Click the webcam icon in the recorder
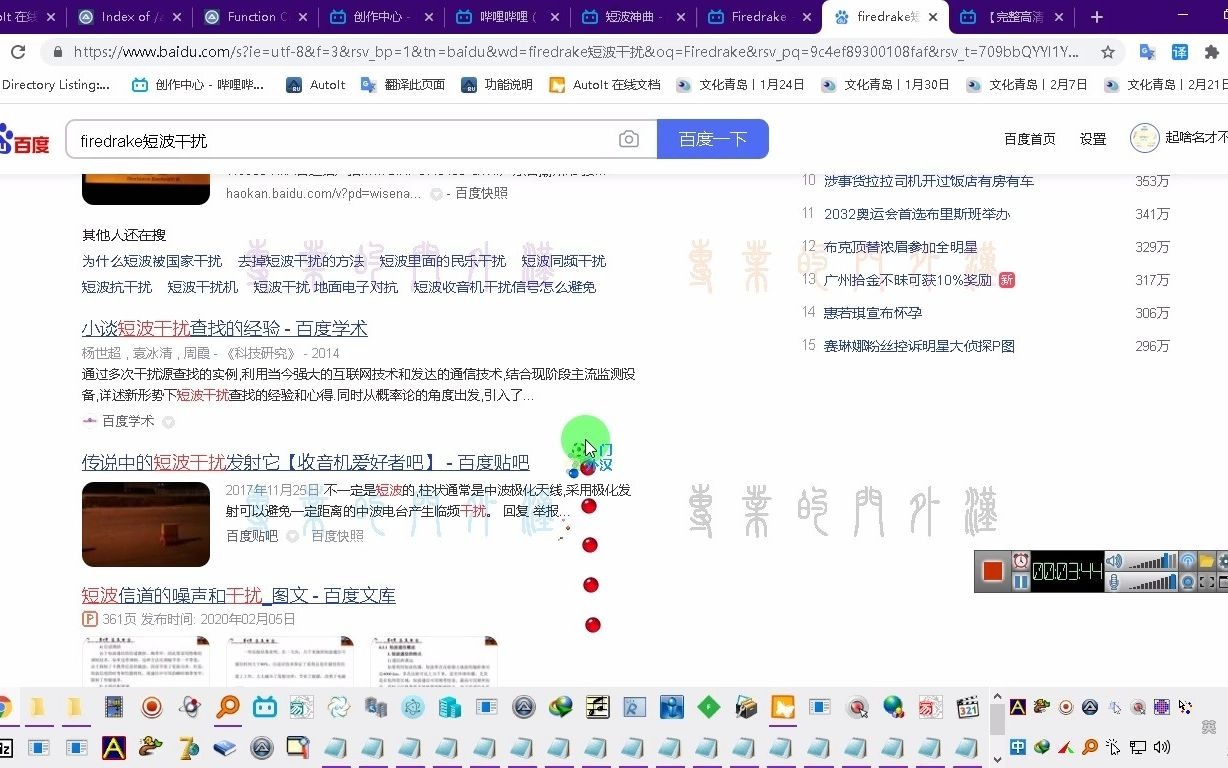The width and height of the screenshot is (1228, 768). (1188, 582)
